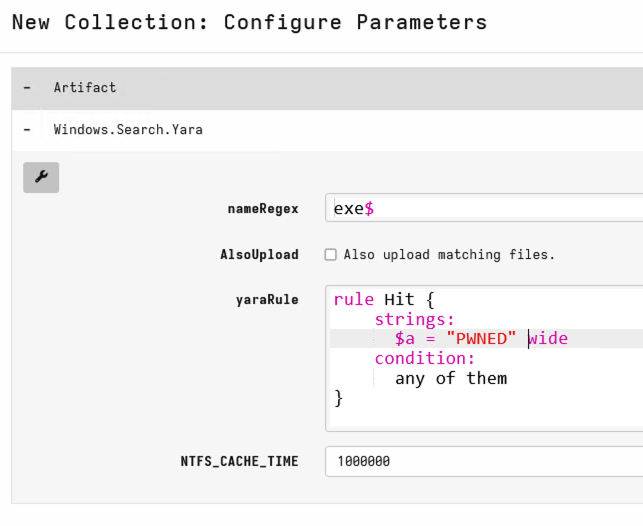The width and height of the screenshot is (643, 526).
Task: Collapse the Windows.Search.Yara artifact row
Action: (x=27, y=130)
